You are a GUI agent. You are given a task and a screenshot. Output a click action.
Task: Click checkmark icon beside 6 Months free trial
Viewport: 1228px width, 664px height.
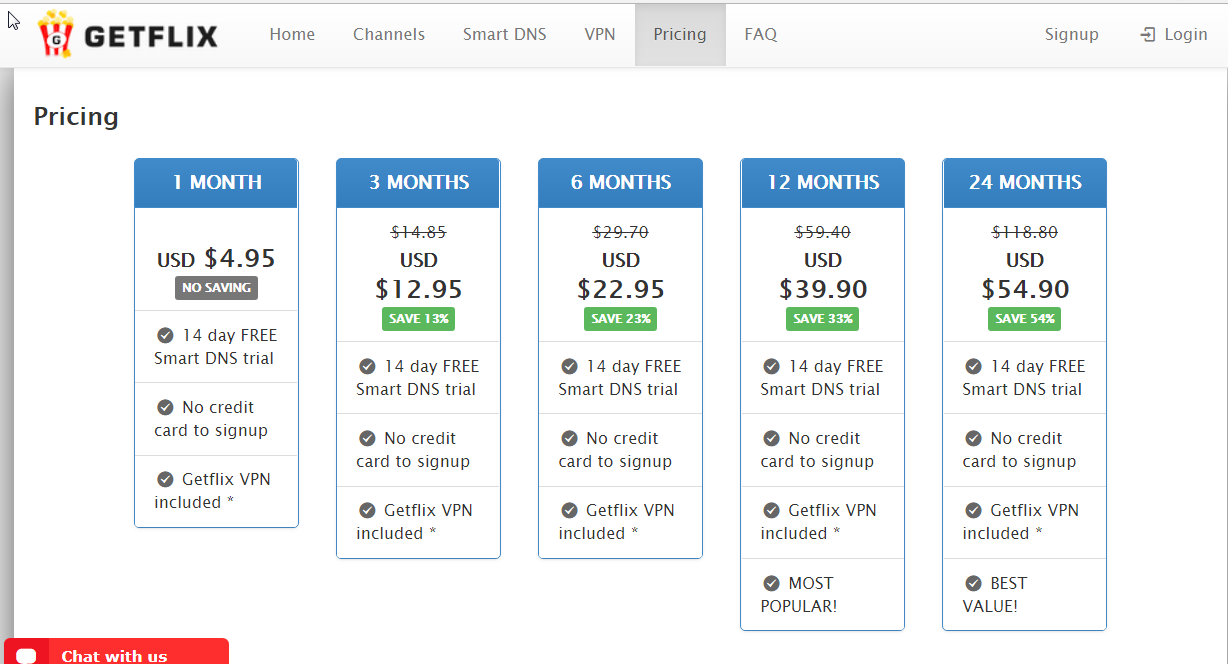pyautogui.click(x=569, y=366)
